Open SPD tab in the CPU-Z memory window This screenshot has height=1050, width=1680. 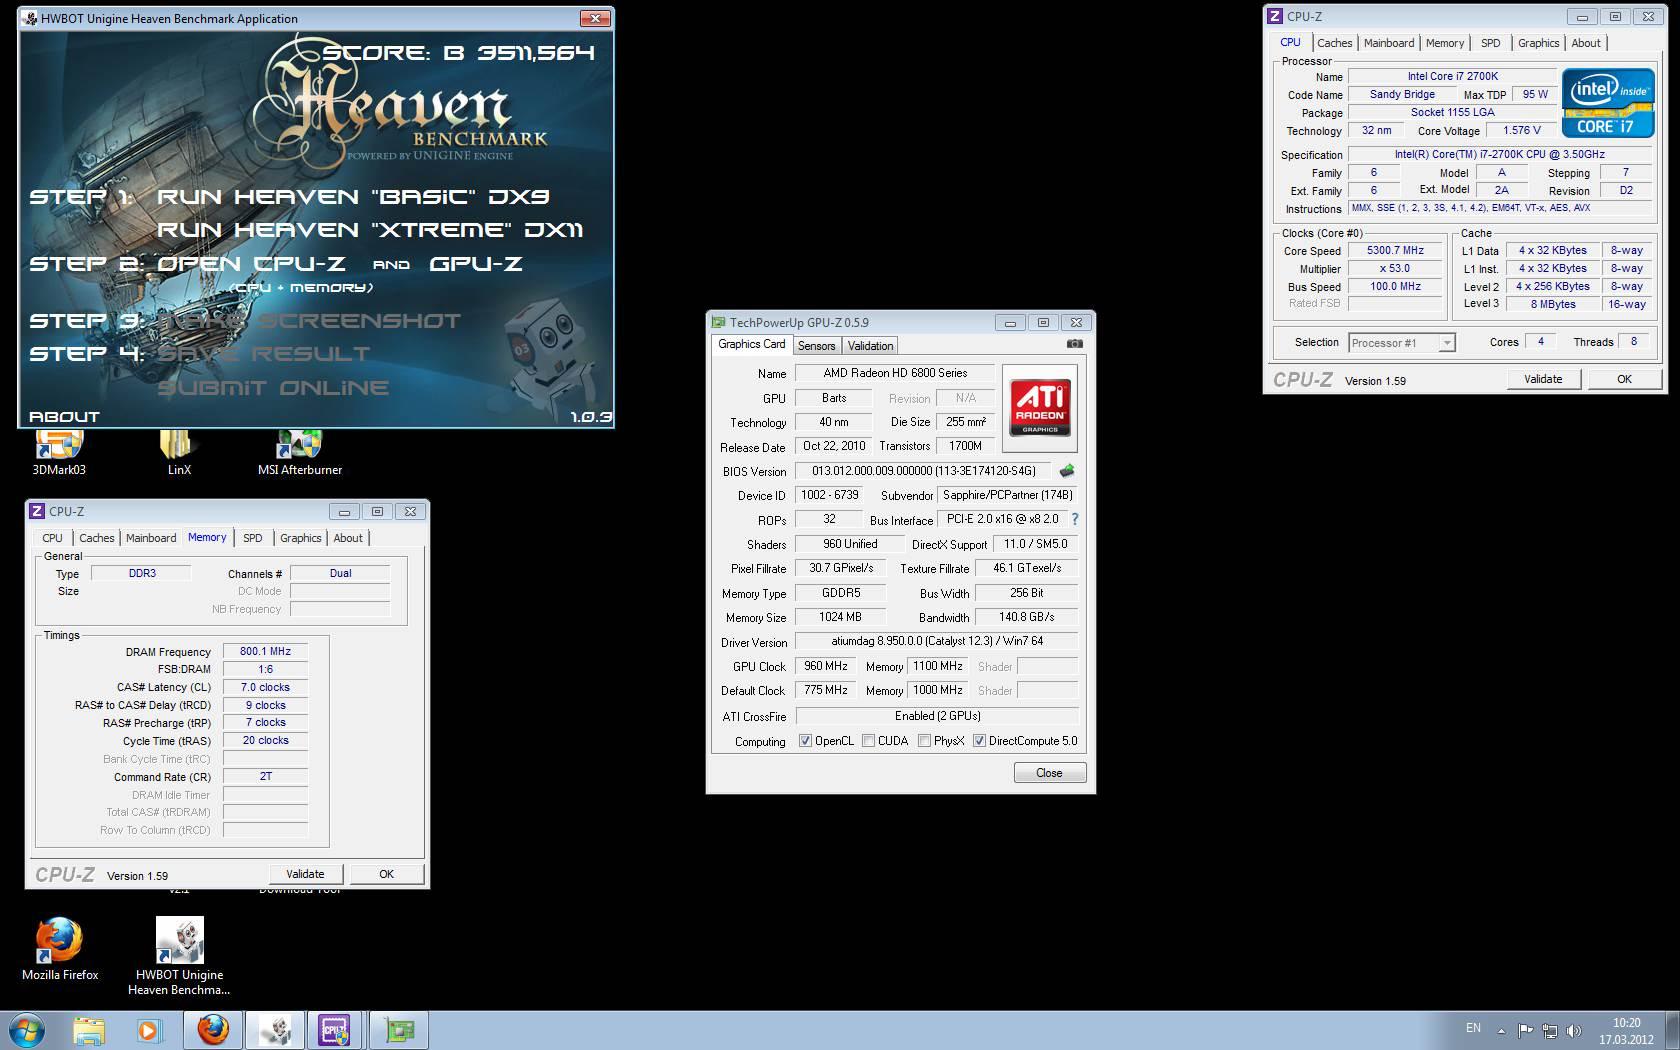253,538
